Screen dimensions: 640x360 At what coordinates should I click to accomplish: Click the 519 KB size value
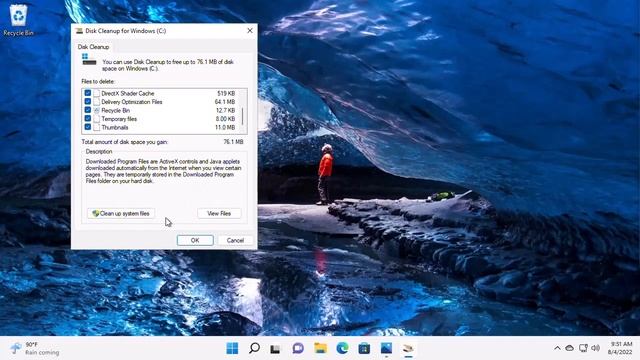pyautogui.click(x=226, y=93)
